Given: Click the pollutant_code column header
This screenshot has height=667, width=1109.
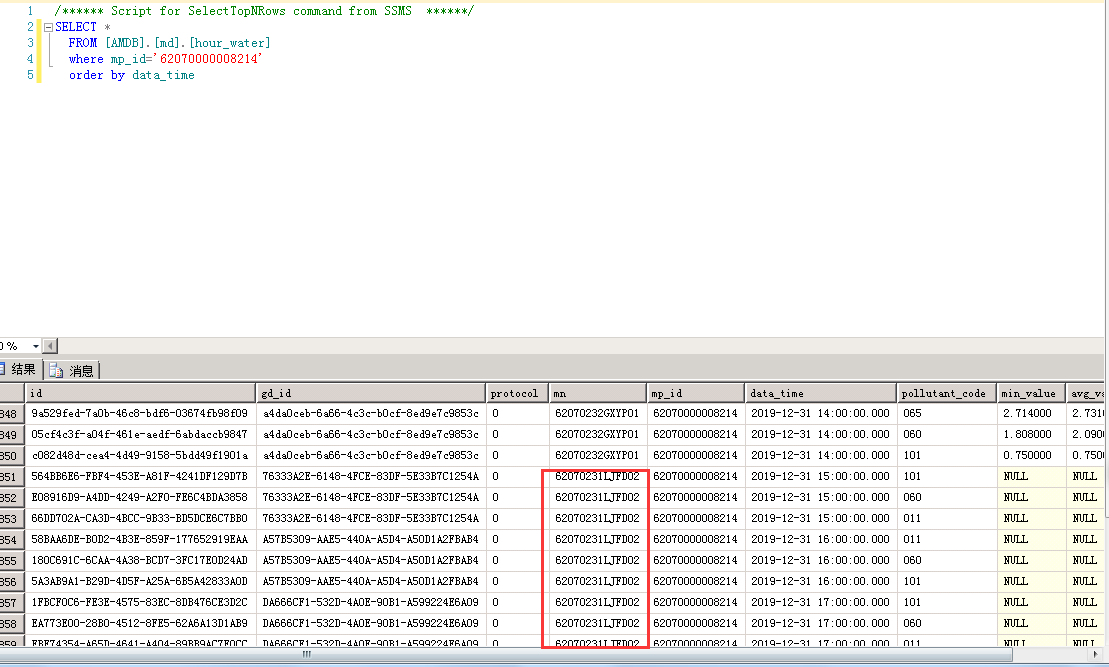Looking at the screenshot, I should tap(946, 393).
